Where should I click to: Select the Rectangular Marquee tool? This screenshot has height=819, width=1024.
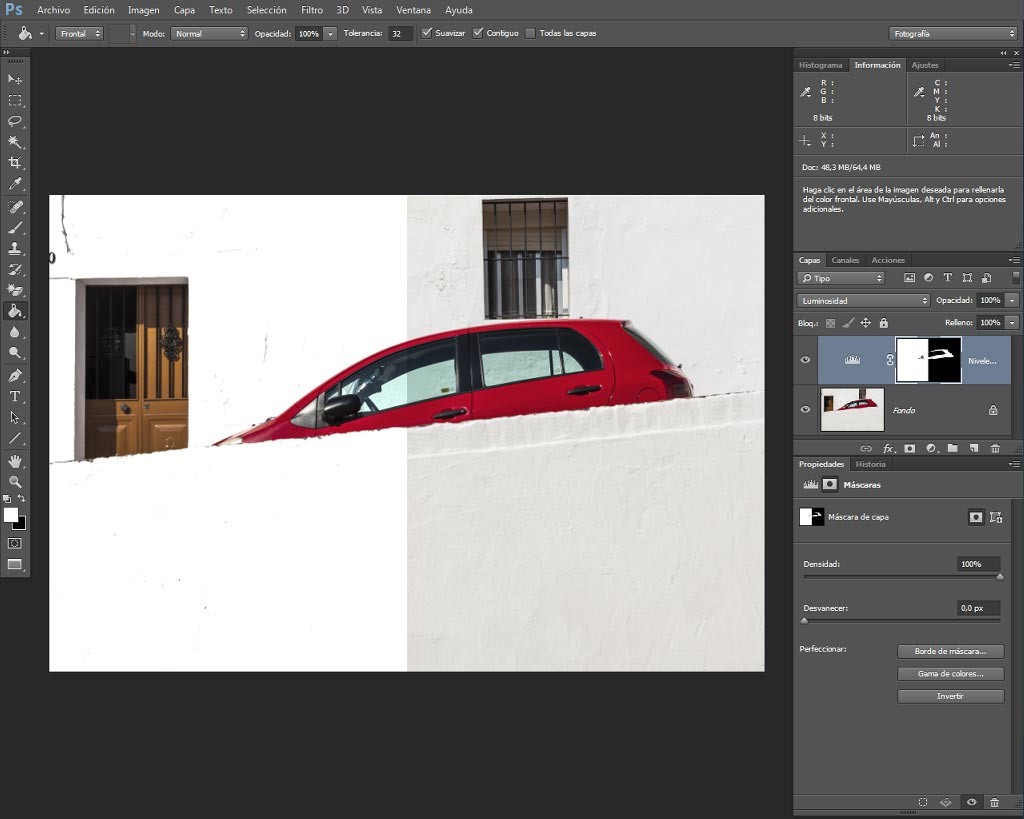14,101
